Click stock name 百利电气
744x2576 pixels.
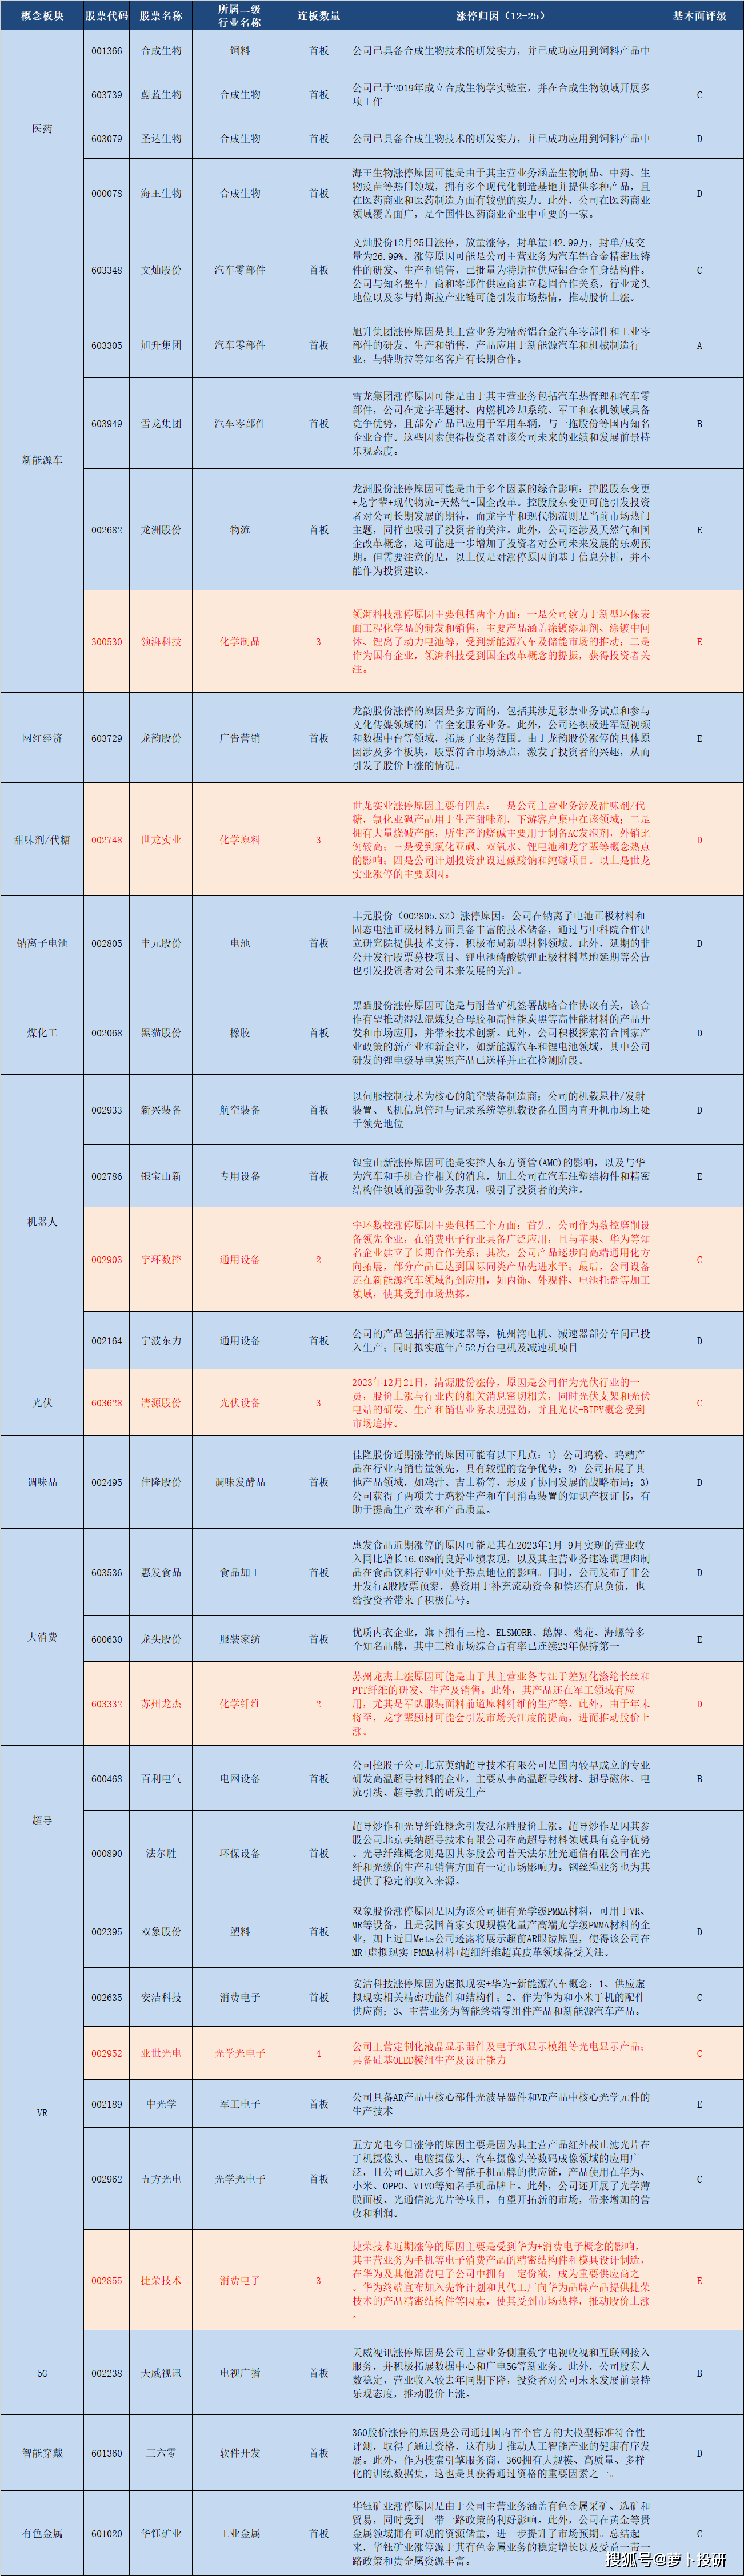pyautogui.click(x=161, y=1779)
